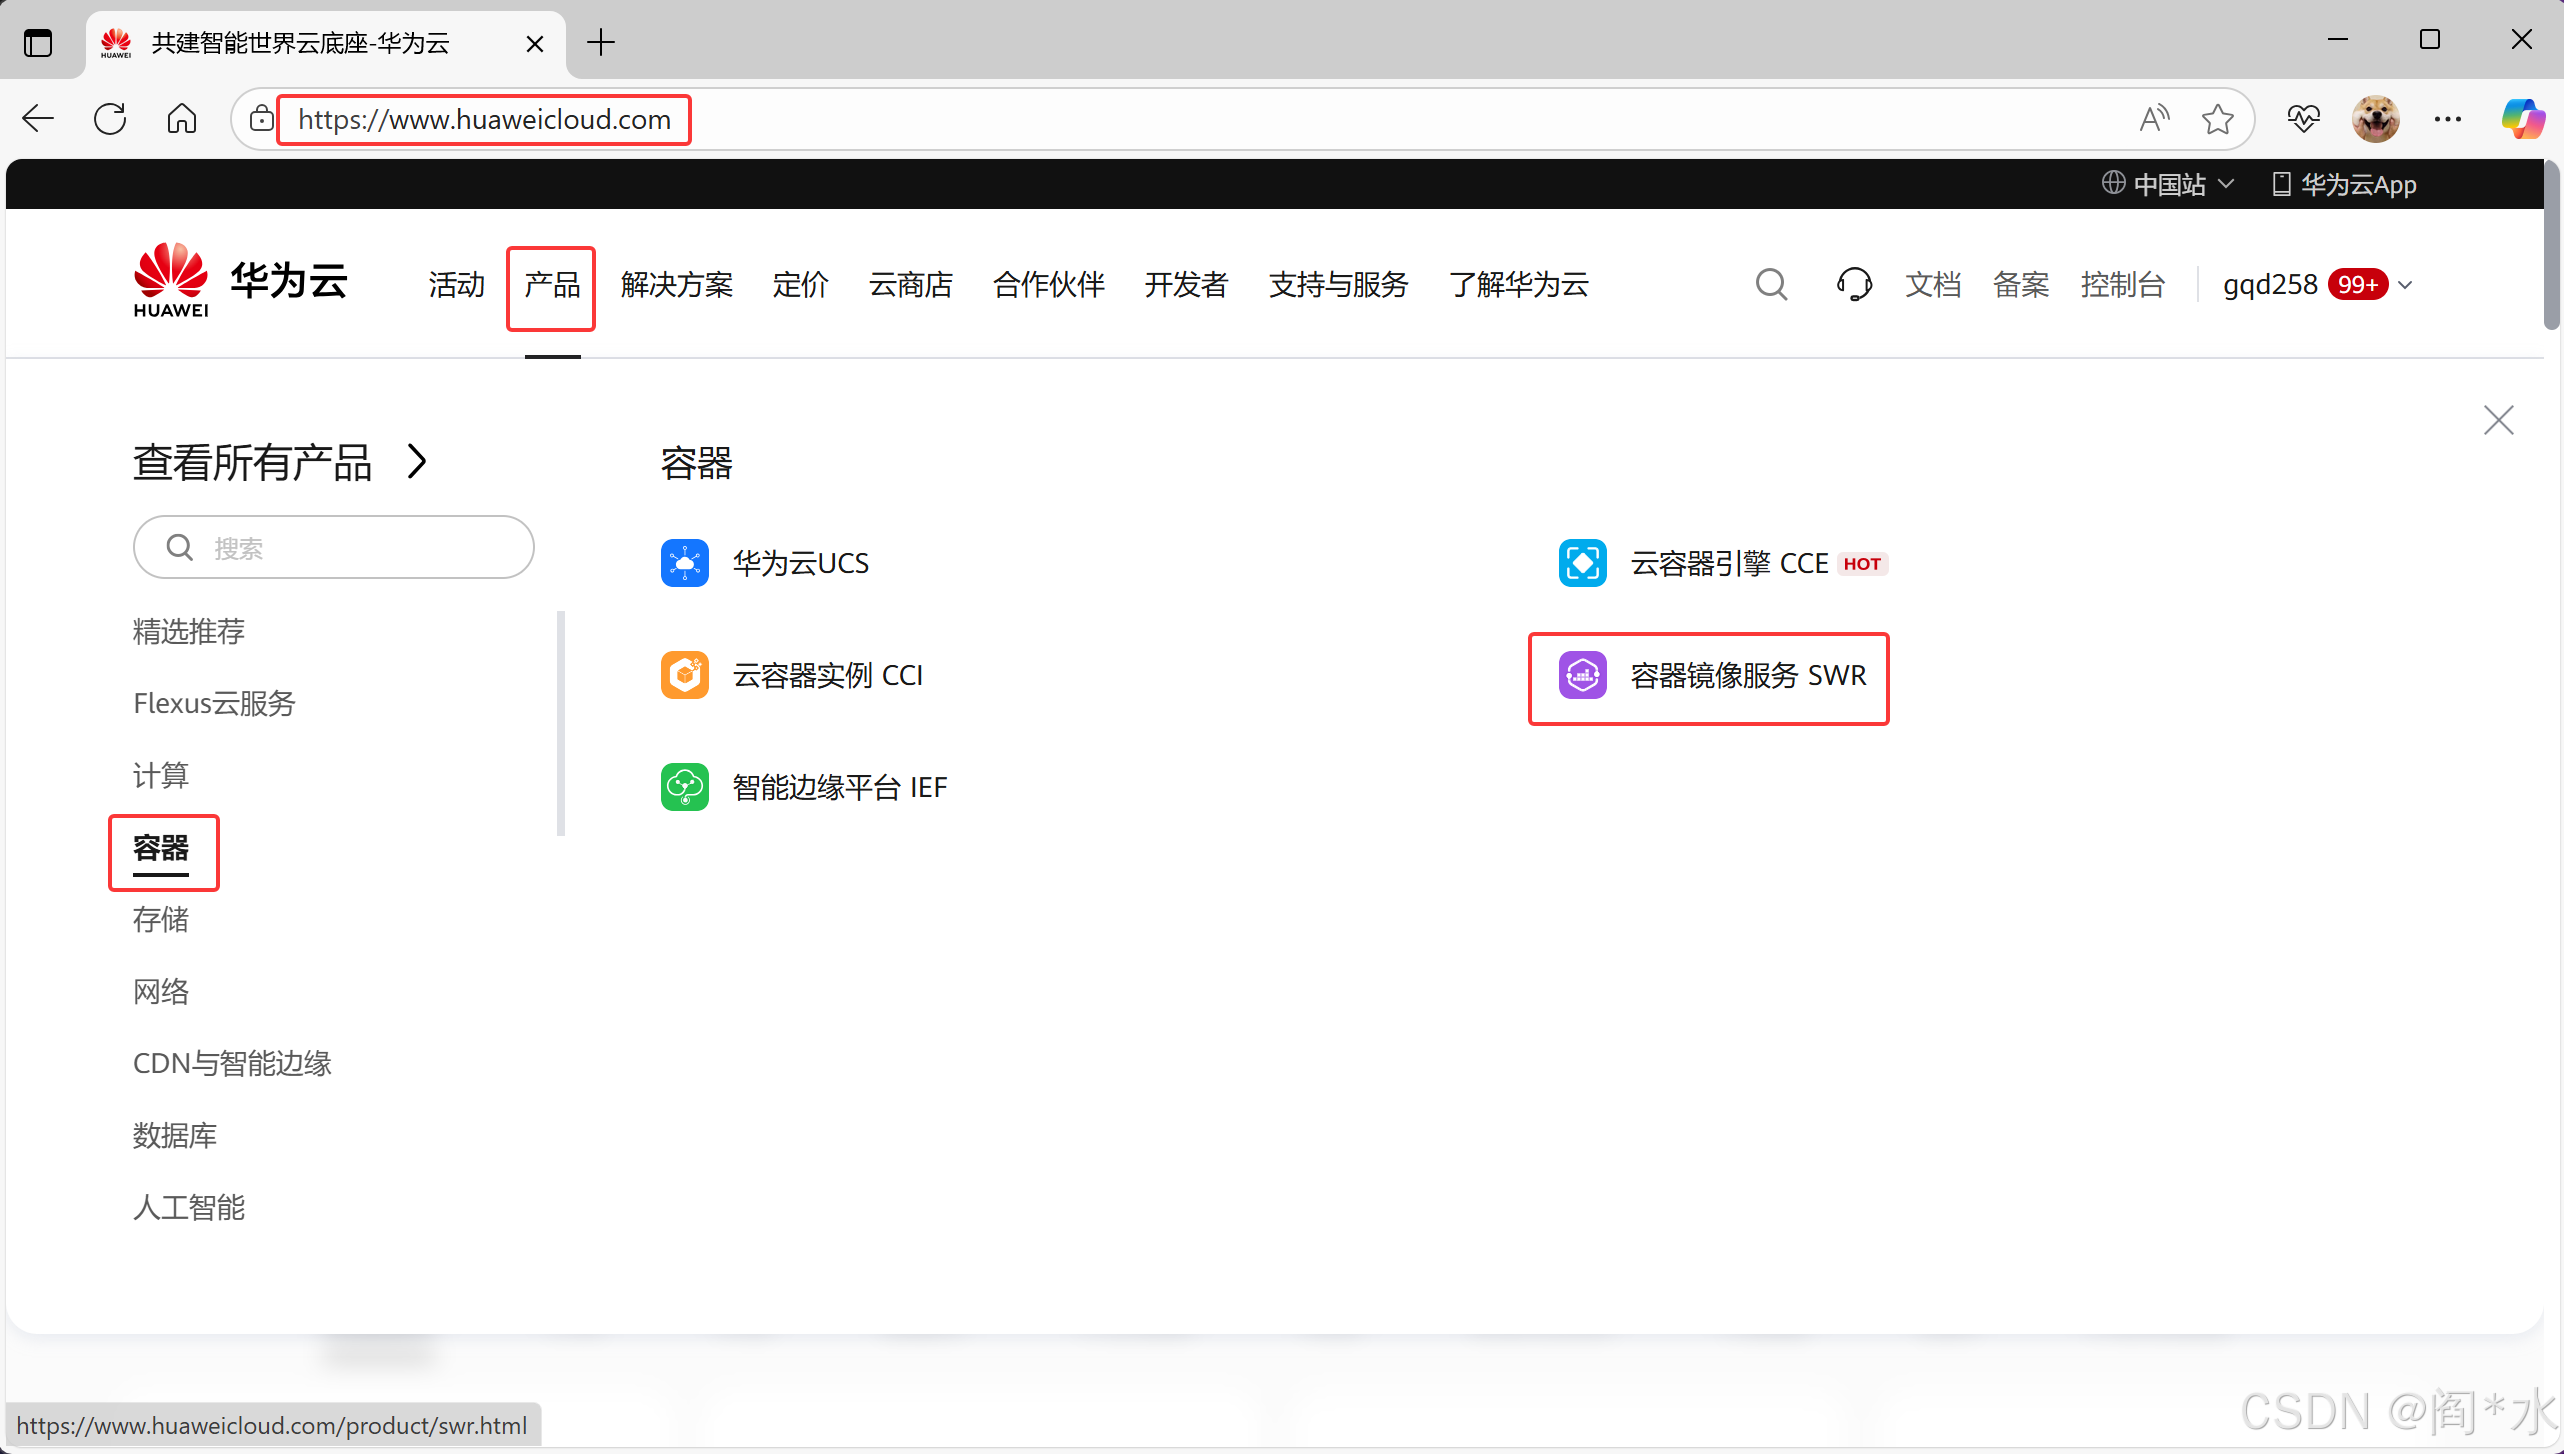Viewport: 2564px width, 1454px height.
Task: Click the IEF intelligent edge platform icon
Action: click(x=684, y=787)
